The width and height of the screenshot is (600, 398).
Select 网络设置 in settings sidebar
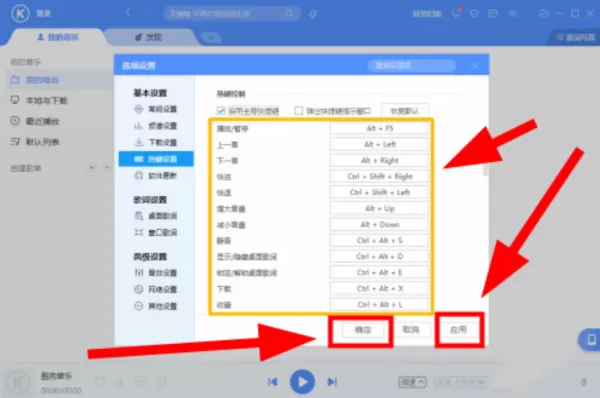pyautogui.click(x=156, y=289)
